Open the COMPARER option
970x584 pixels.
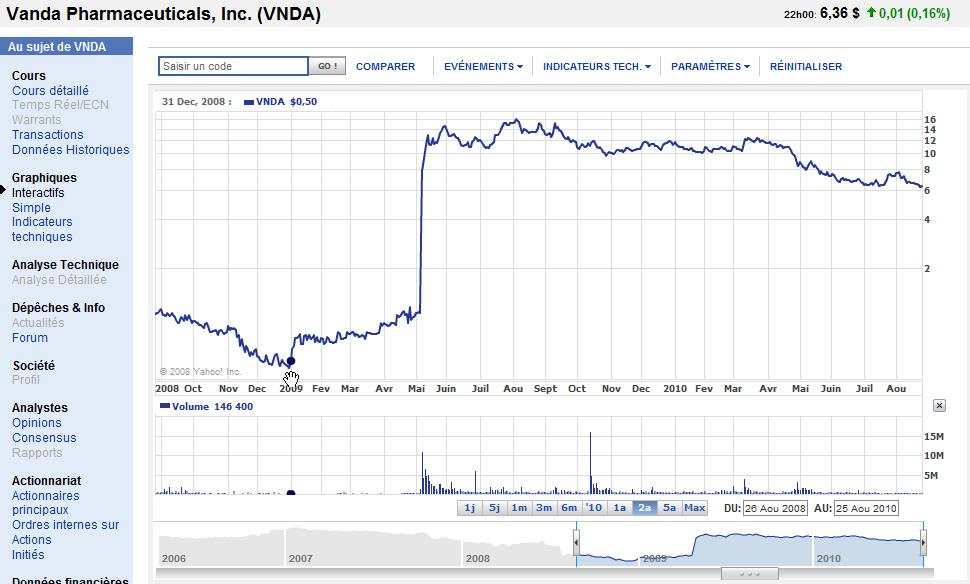coord(385,66)
